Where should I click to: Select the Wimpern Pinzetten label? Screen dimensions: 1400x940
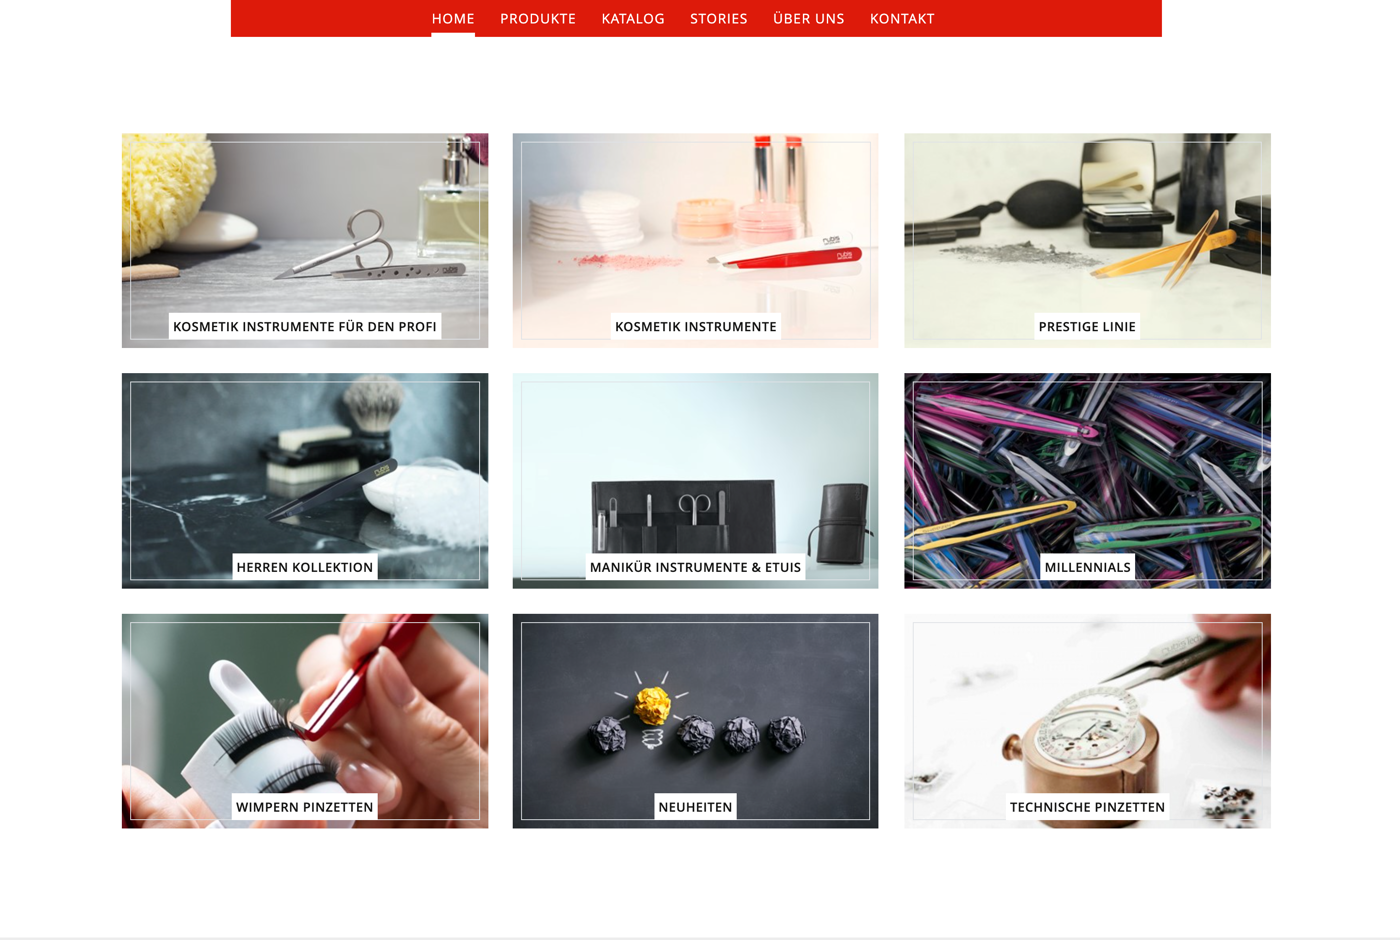[305, 807]
